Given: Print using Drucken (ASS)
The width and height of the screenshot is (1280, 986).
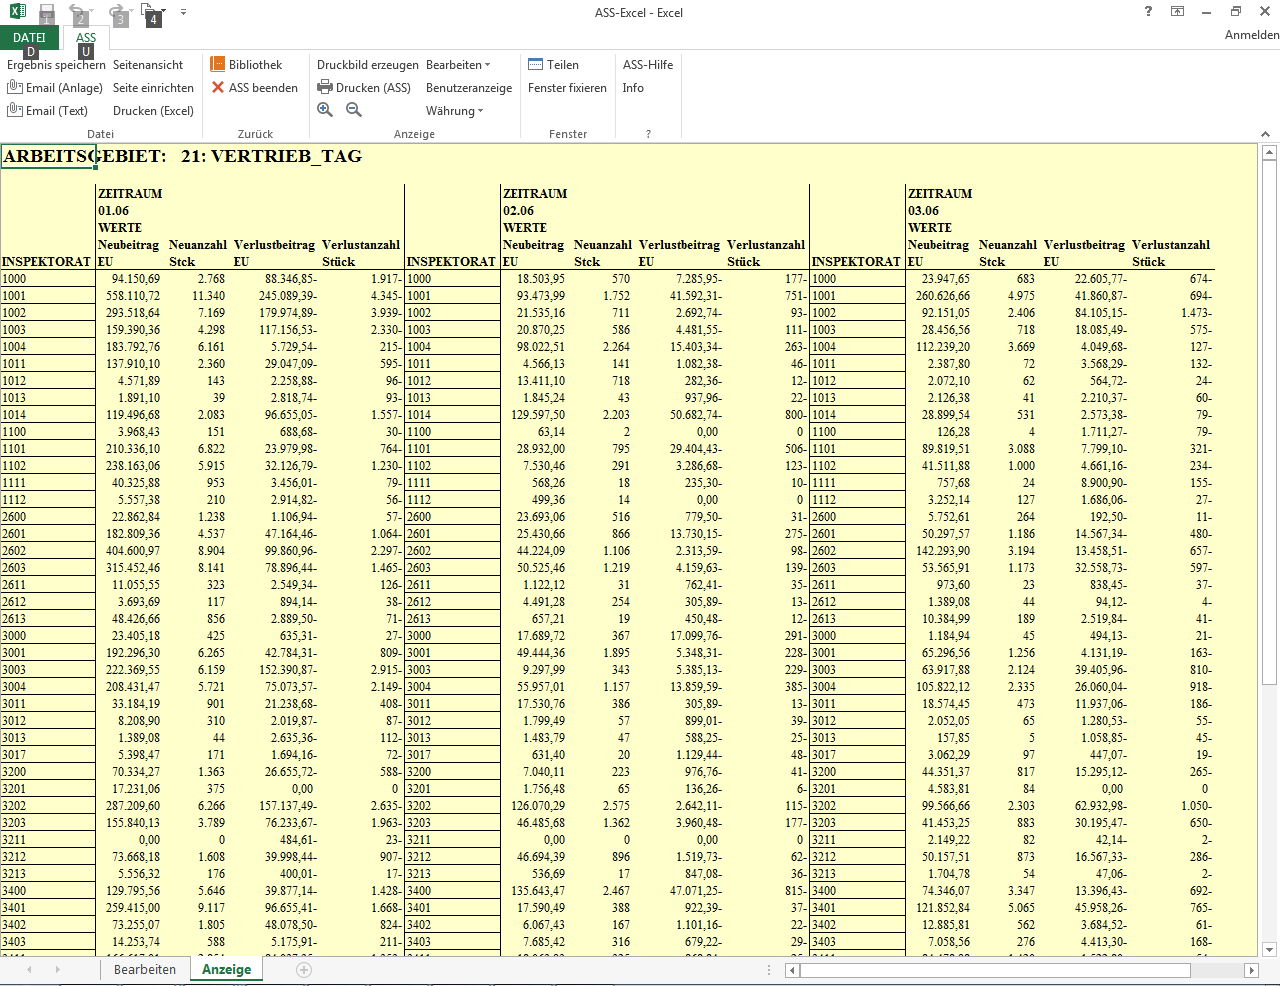Looking at the screenshot, I should click(364, 88).
